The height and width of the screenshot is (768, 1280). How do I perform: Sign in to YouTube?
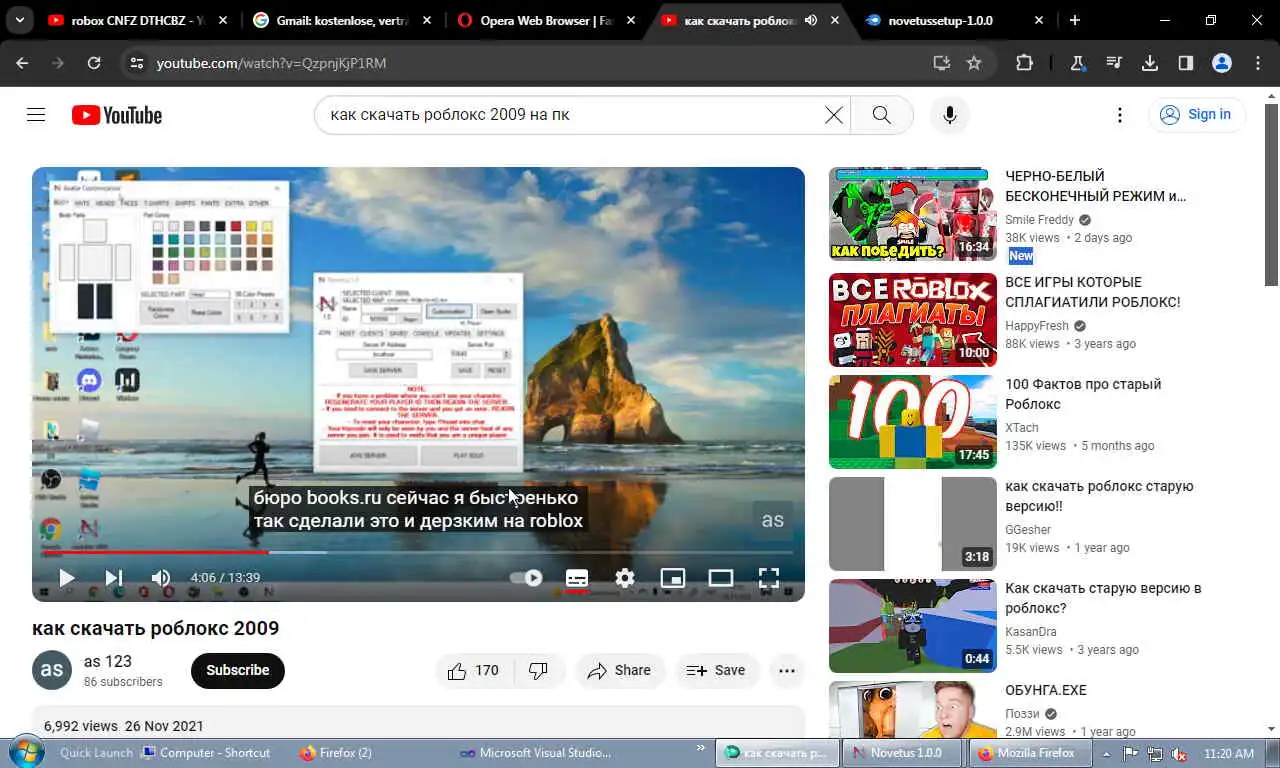click(1197, 115)
